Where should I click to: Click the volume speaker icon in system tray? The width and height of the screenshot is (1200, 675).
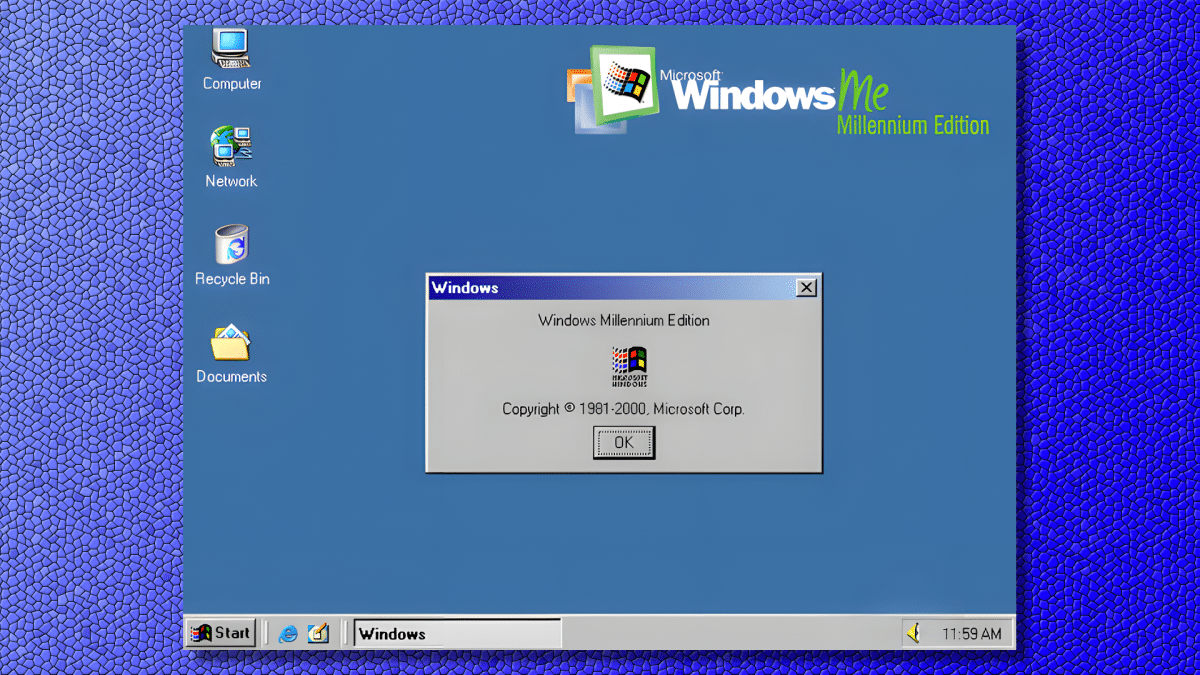click(913, 632)
